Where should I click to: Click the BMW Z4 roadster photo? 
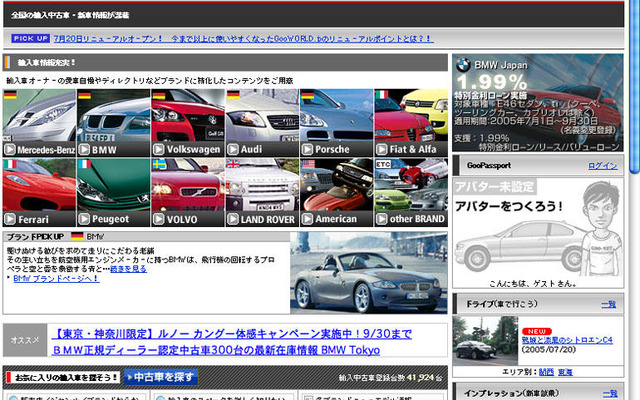click(369, 273)
